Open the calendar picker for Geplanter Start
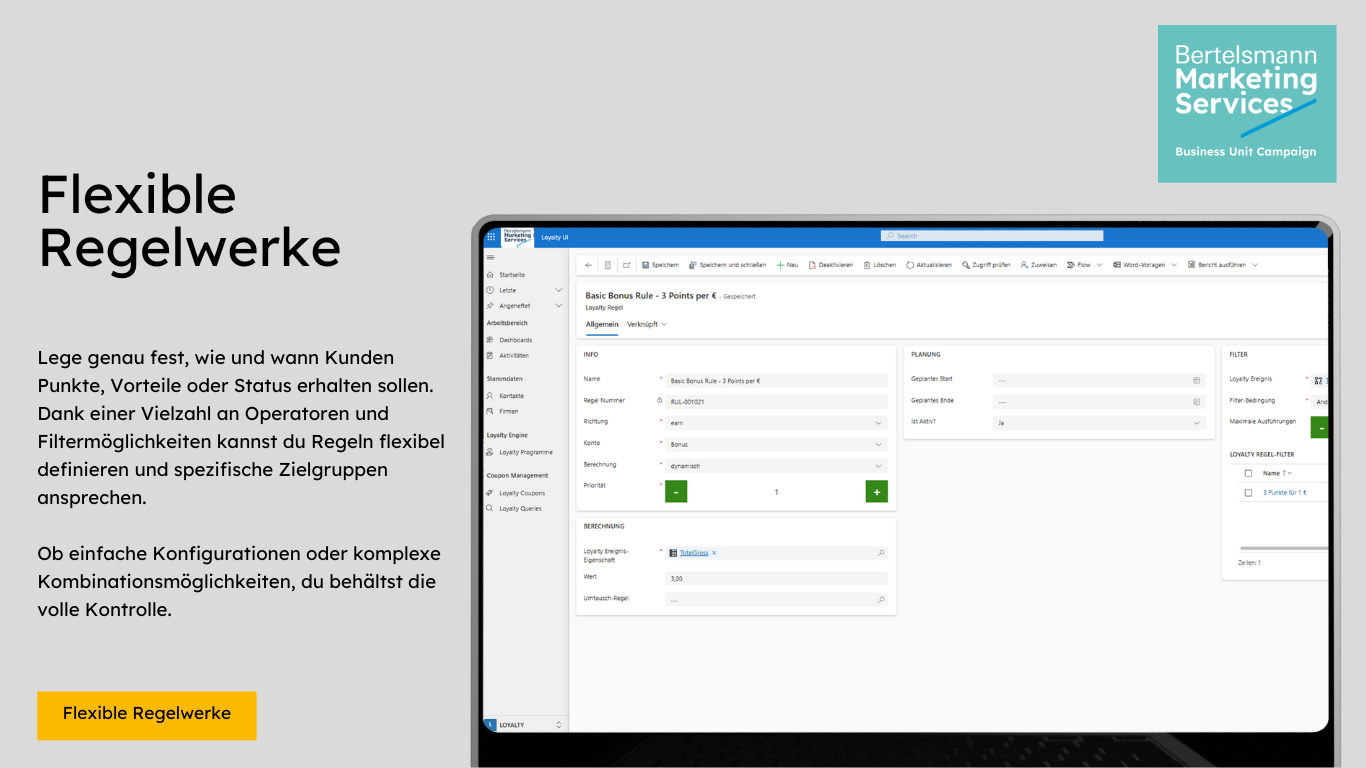Viewport: 1366px width, 768px height. pos(1196,380)
